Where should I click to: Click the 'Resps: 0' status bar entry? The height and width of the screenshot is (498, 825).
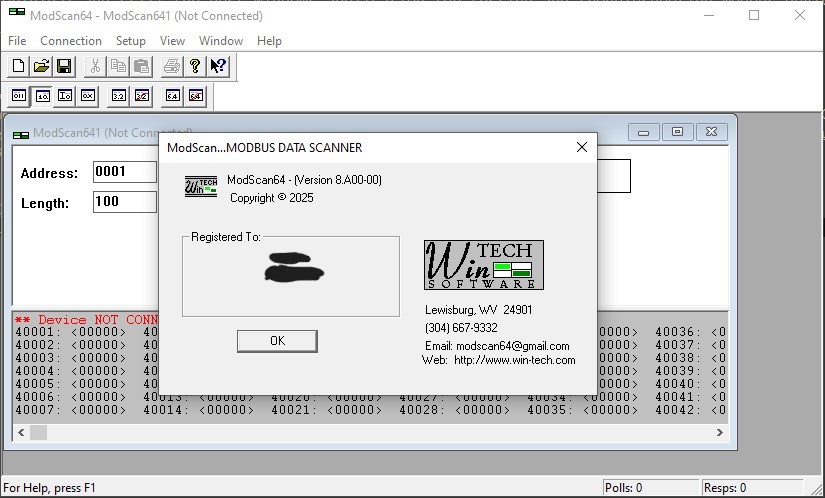725,487
